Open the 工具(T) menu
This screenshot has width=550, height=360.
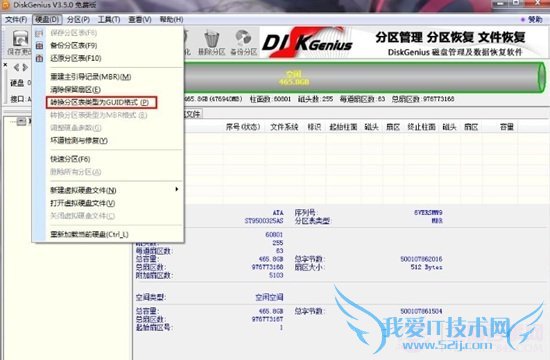tap(109, 19)
